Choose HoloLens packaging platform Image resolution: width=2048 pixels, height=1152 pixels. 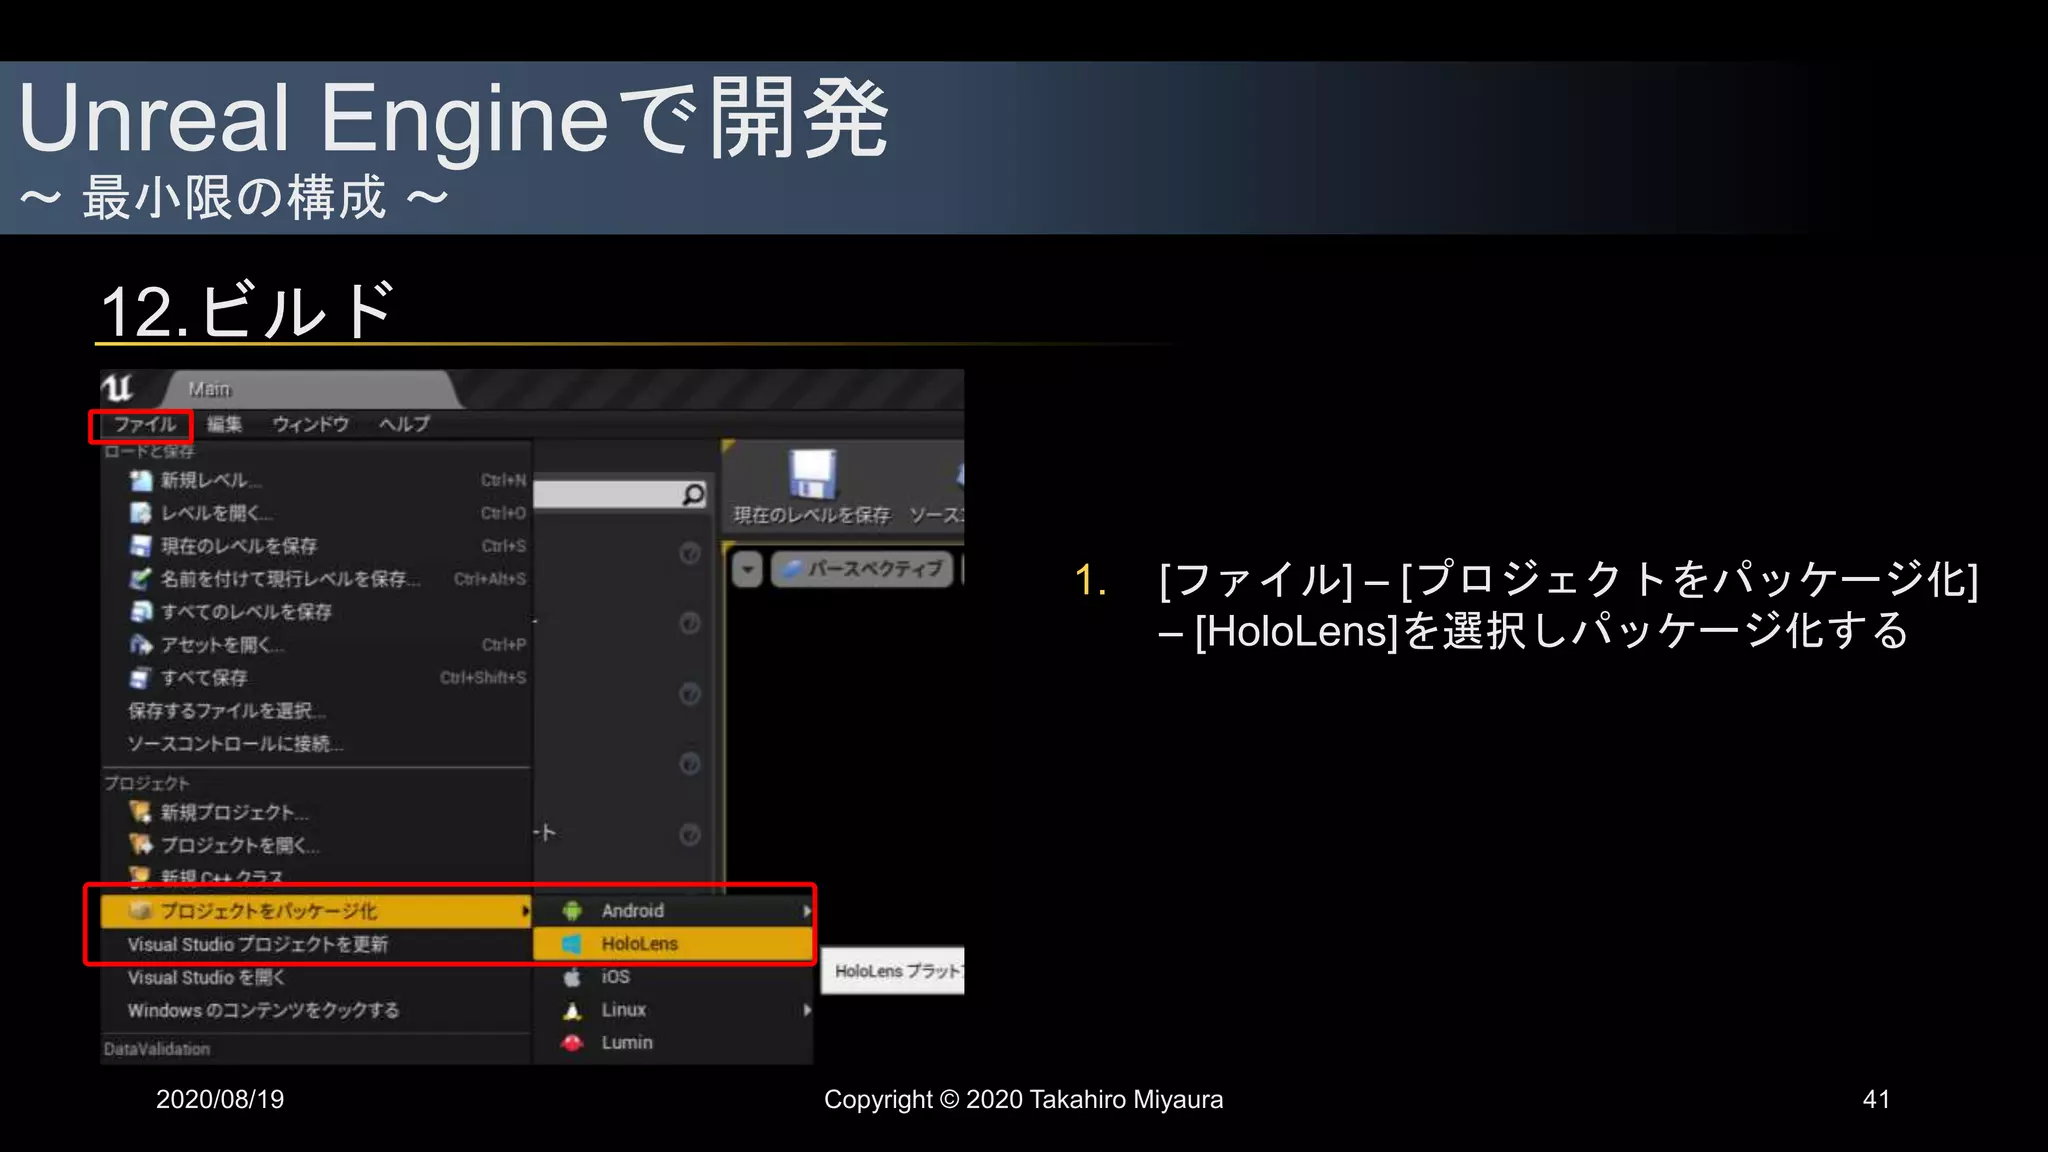pos(673,944)
